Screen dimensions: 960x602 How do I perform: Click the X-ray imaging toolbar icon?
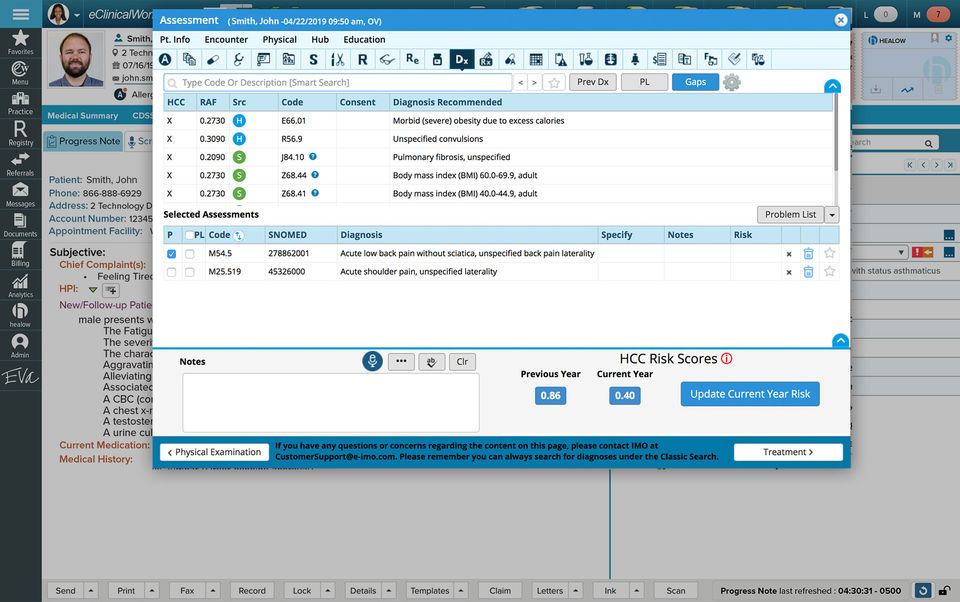[610, 59]
